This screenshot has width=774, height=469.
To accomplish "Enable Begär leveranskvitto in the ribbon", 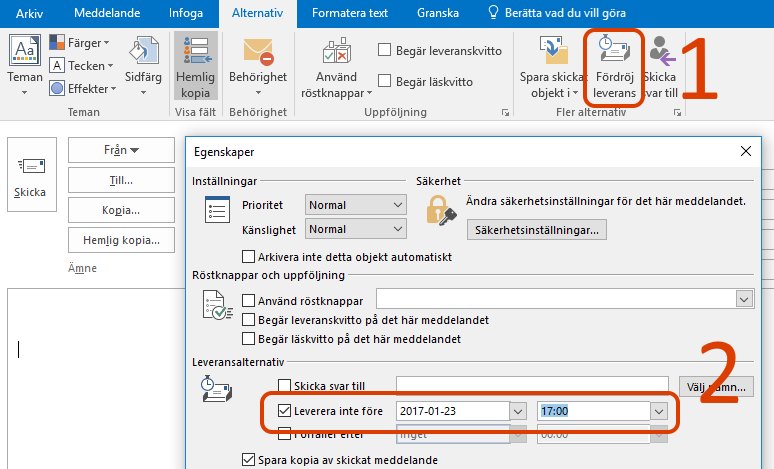I will (x=385, y=50).
